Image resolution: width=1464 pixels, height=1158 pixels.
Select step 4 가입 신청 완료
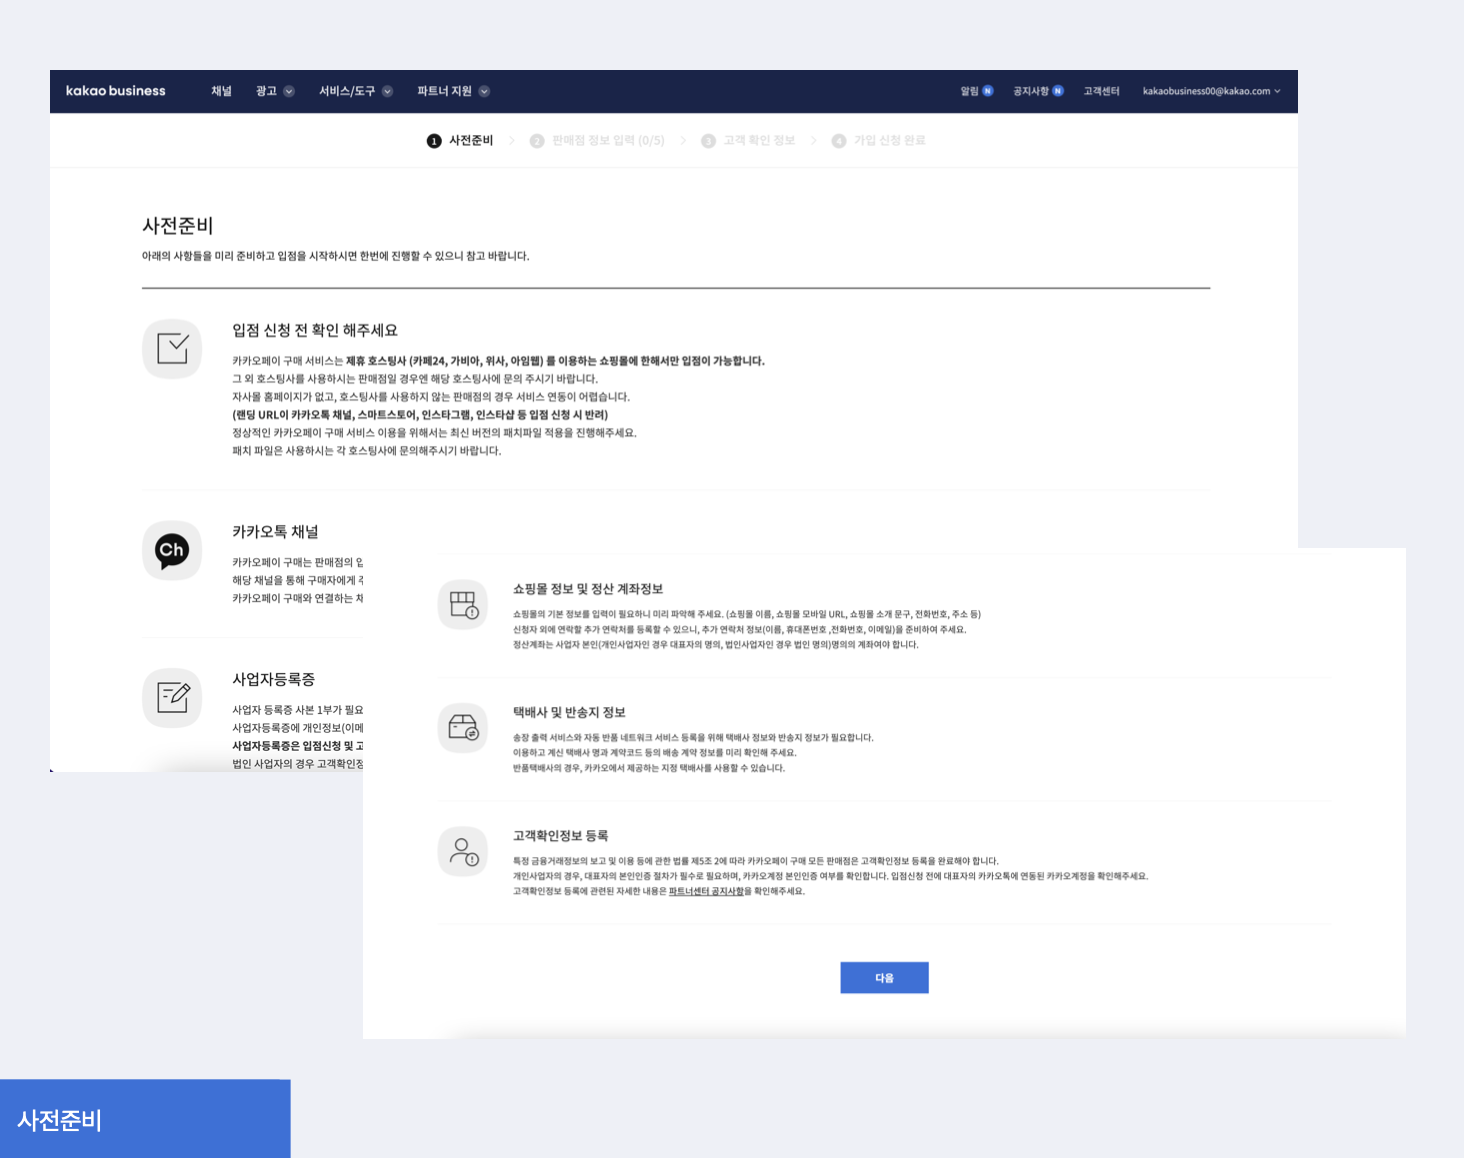[x=878, y=141]
